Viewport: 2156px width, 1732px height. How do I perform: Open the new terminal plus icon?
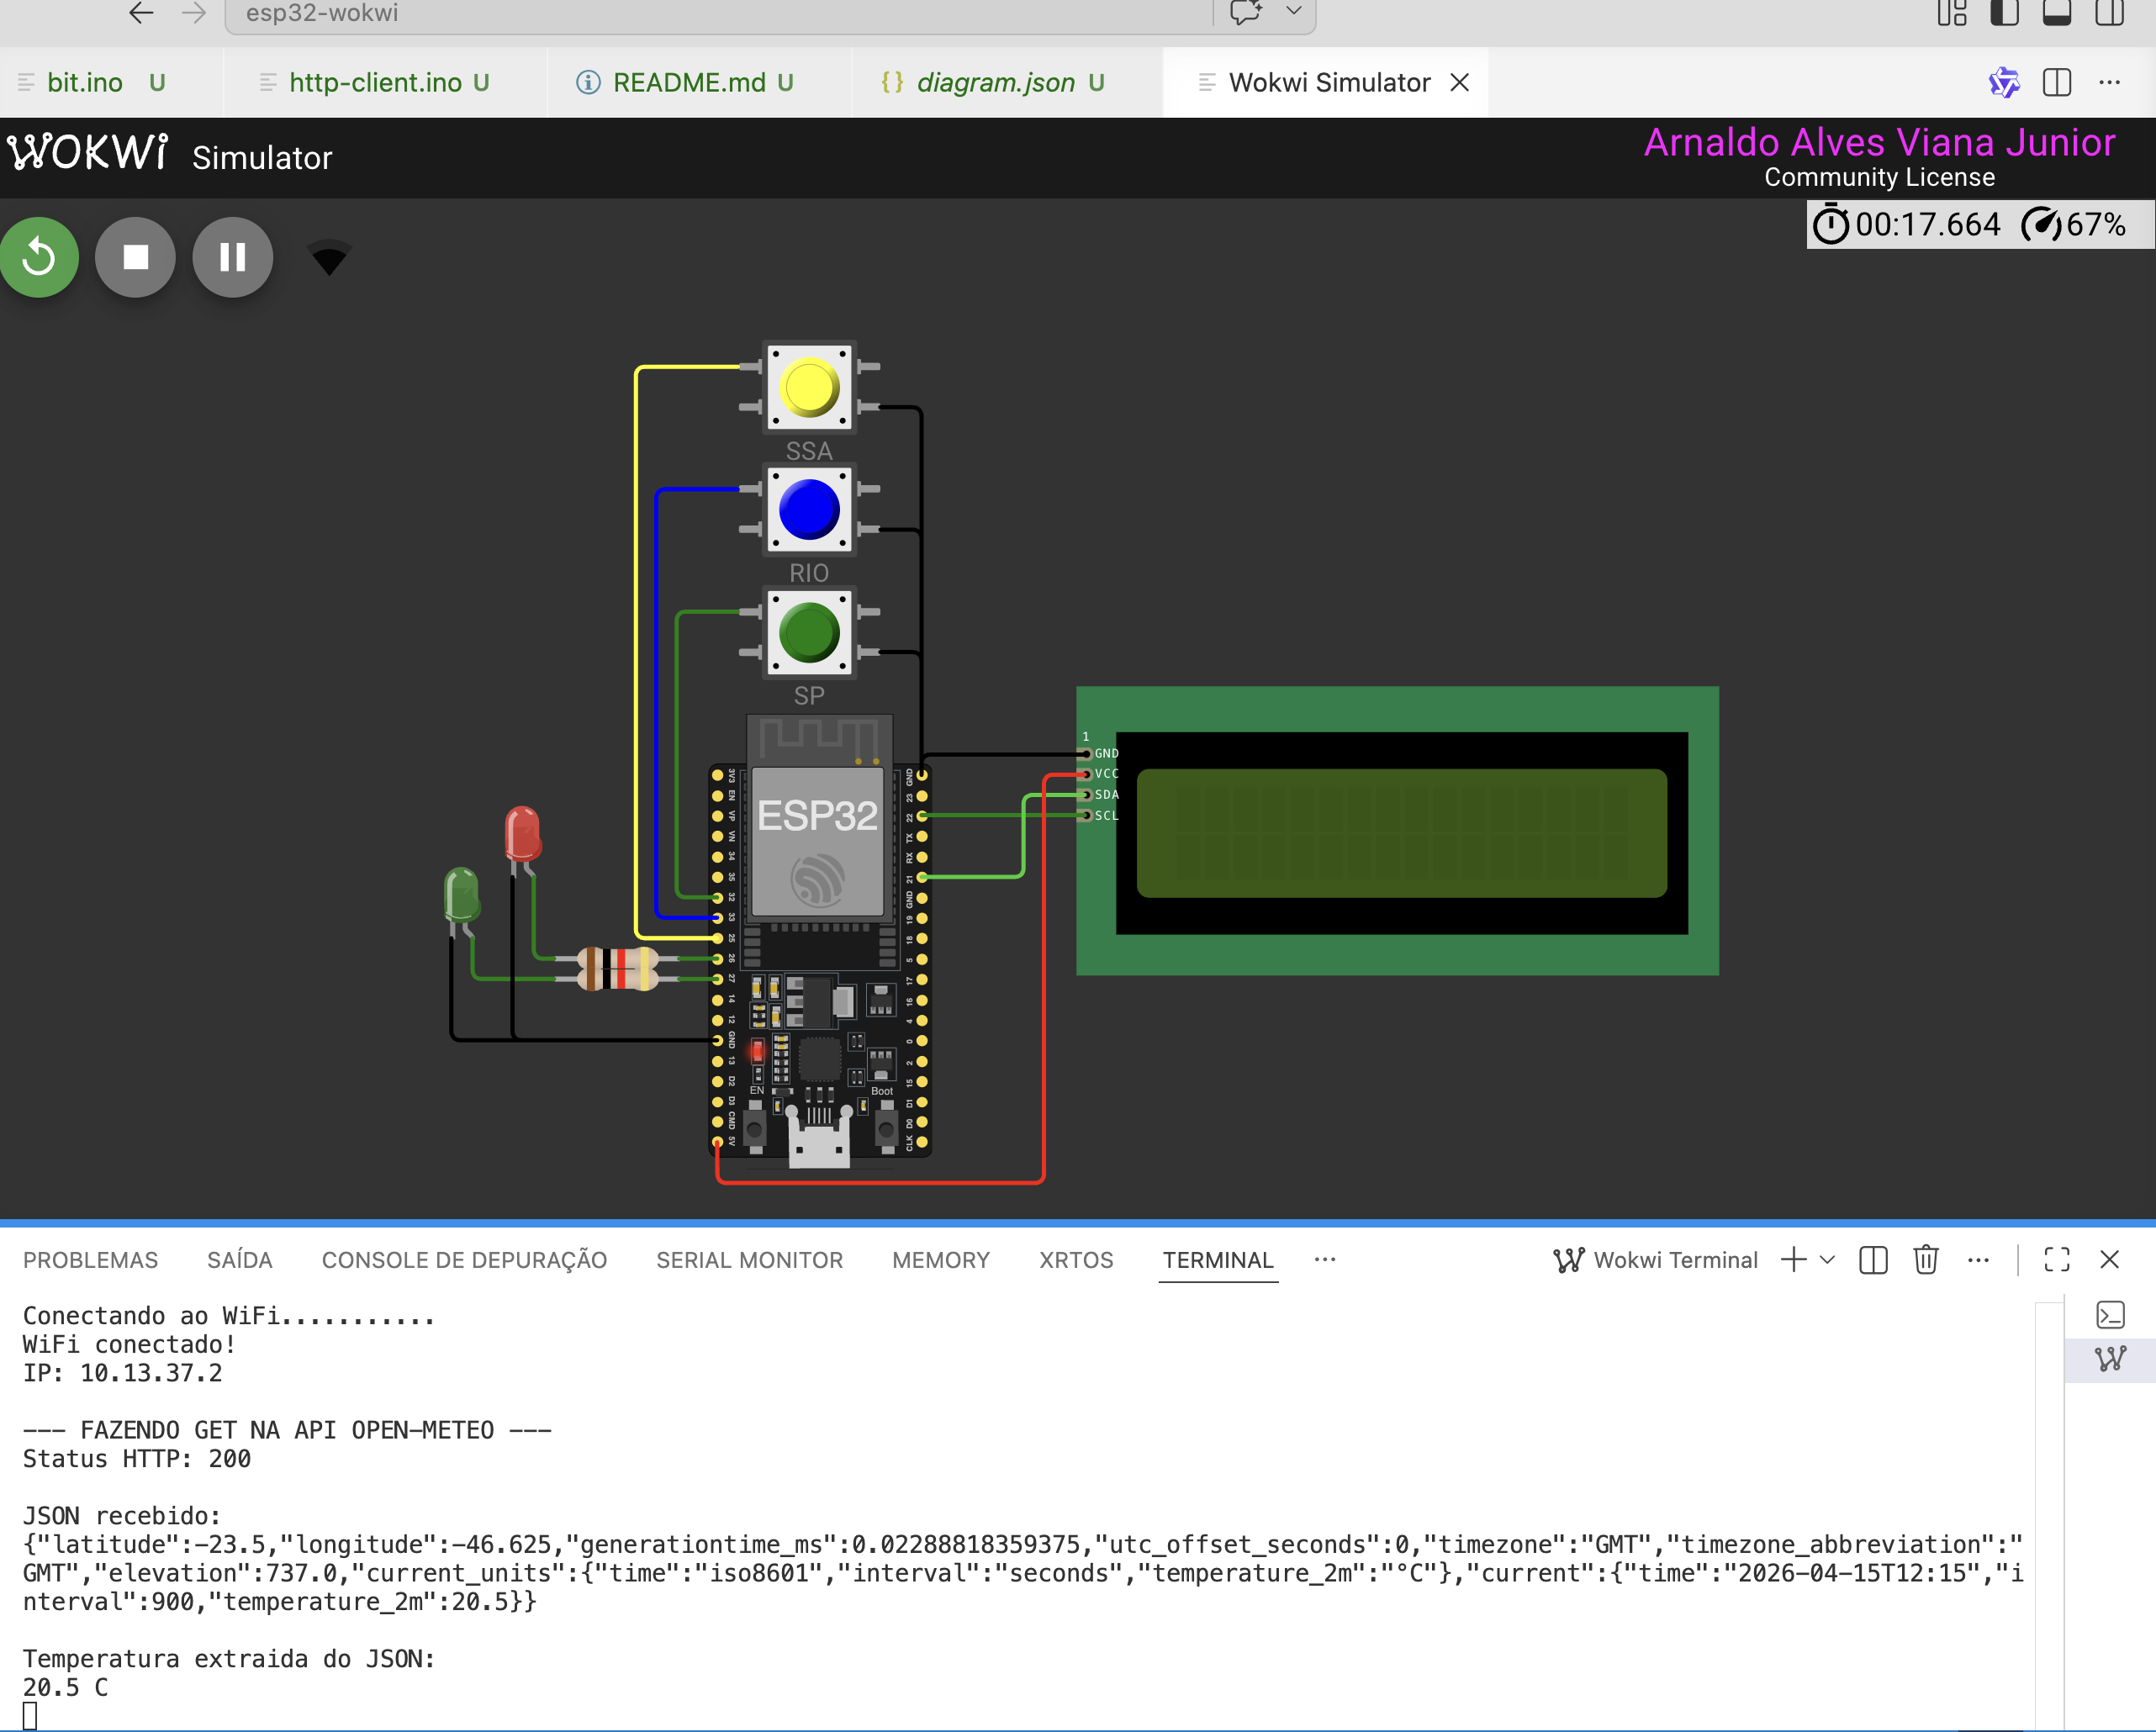click(1793, 1260)
